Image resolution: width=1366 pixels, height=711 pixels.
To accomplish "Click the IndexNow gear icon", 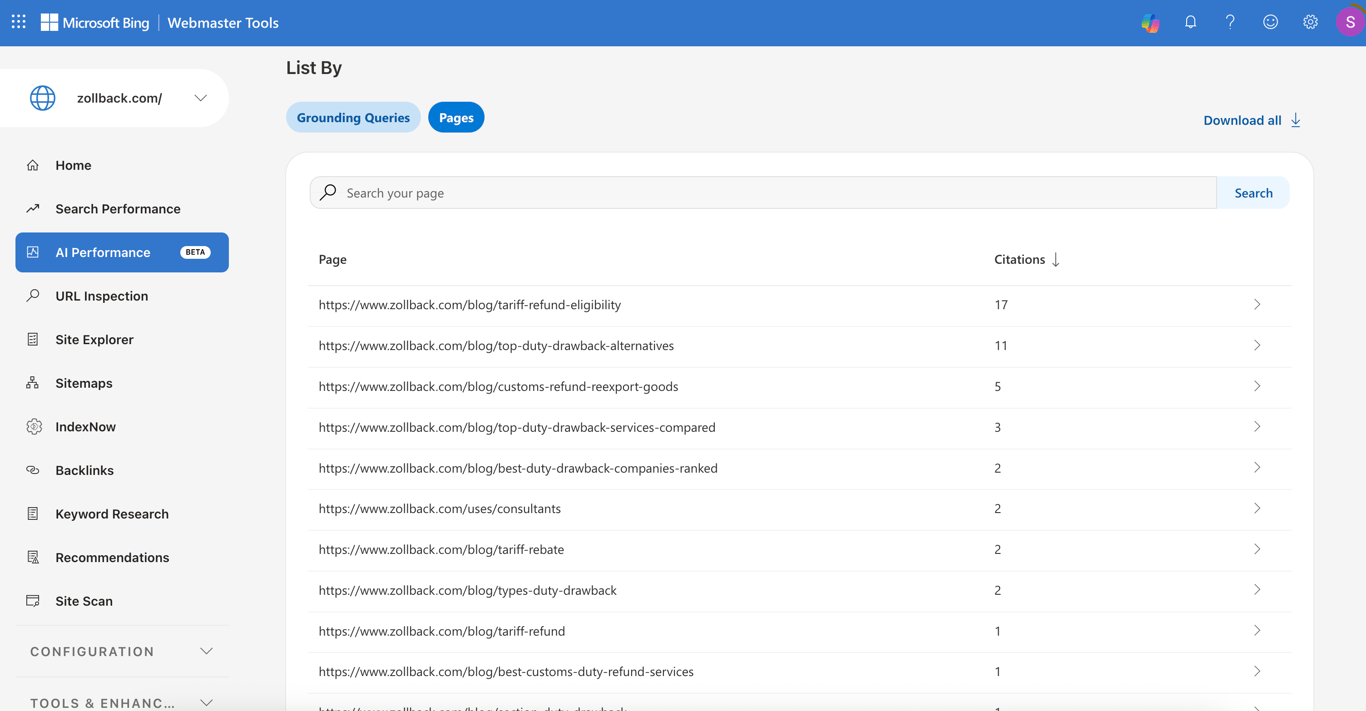I will tap(33, 427).
